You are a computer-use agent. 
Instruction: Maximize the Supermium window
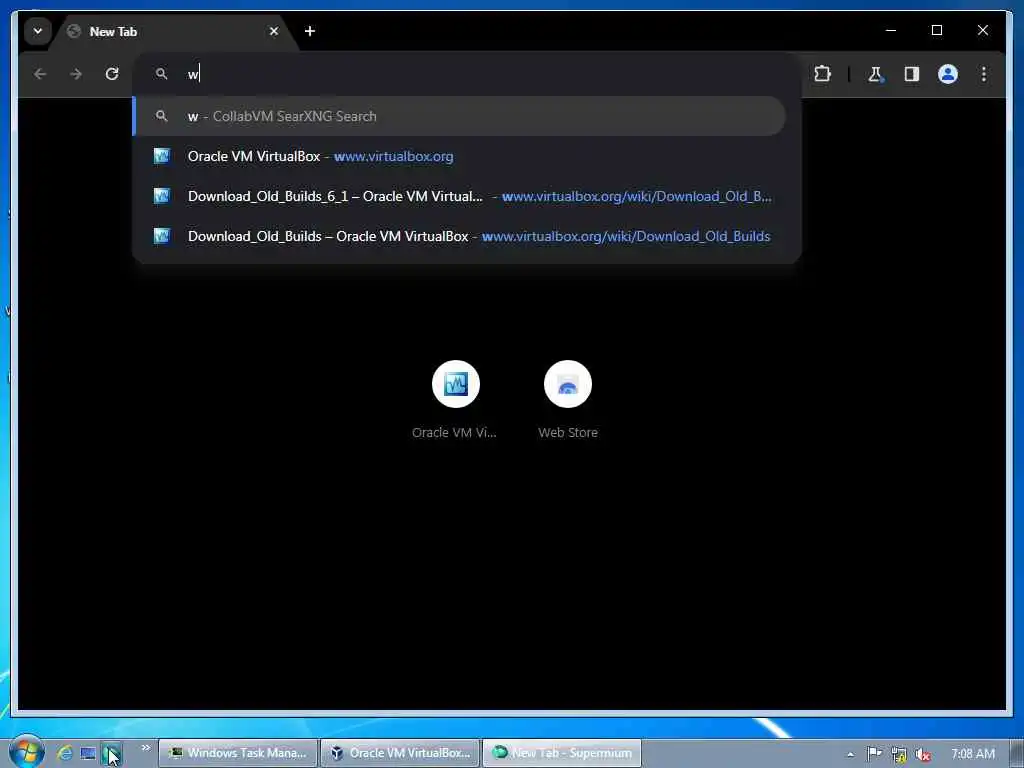(936, 30)
